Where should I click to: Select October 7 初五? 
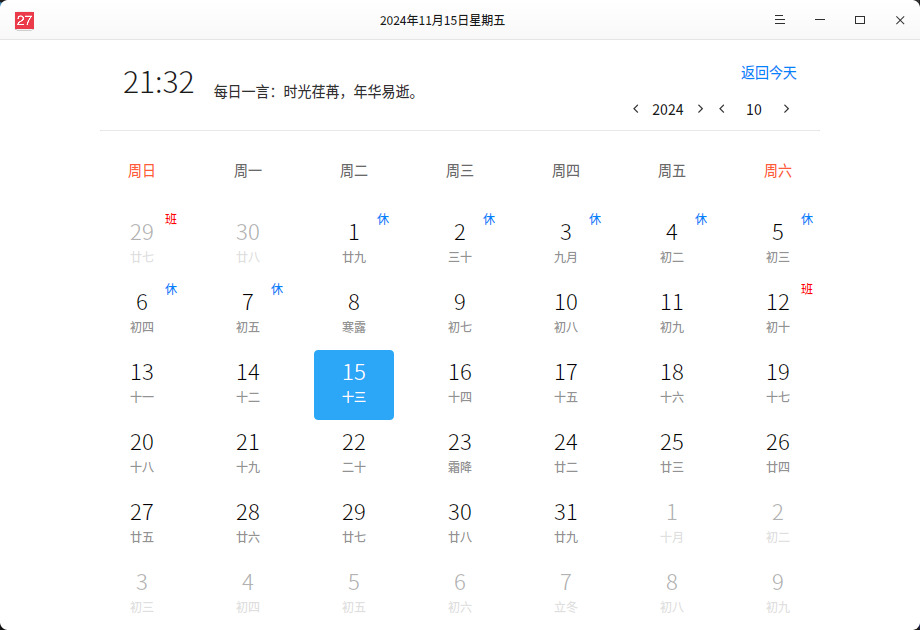[x=248, y=314]
